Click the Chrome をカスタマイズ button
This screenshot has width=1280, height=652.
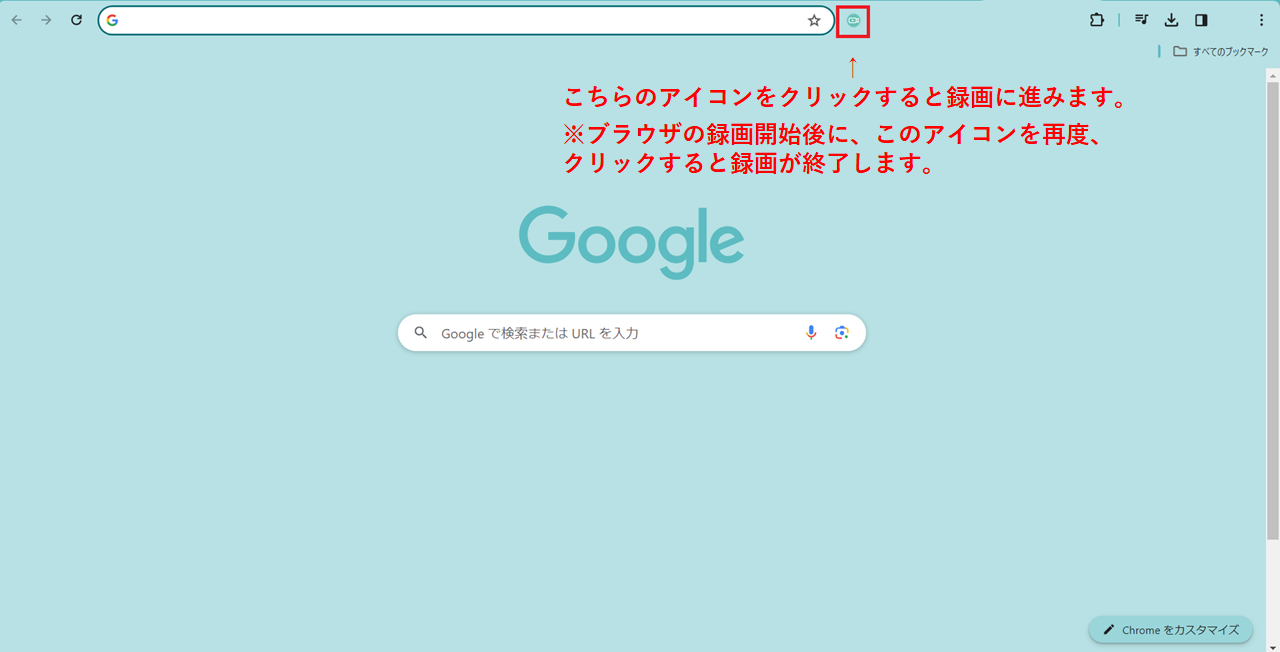1171,630
